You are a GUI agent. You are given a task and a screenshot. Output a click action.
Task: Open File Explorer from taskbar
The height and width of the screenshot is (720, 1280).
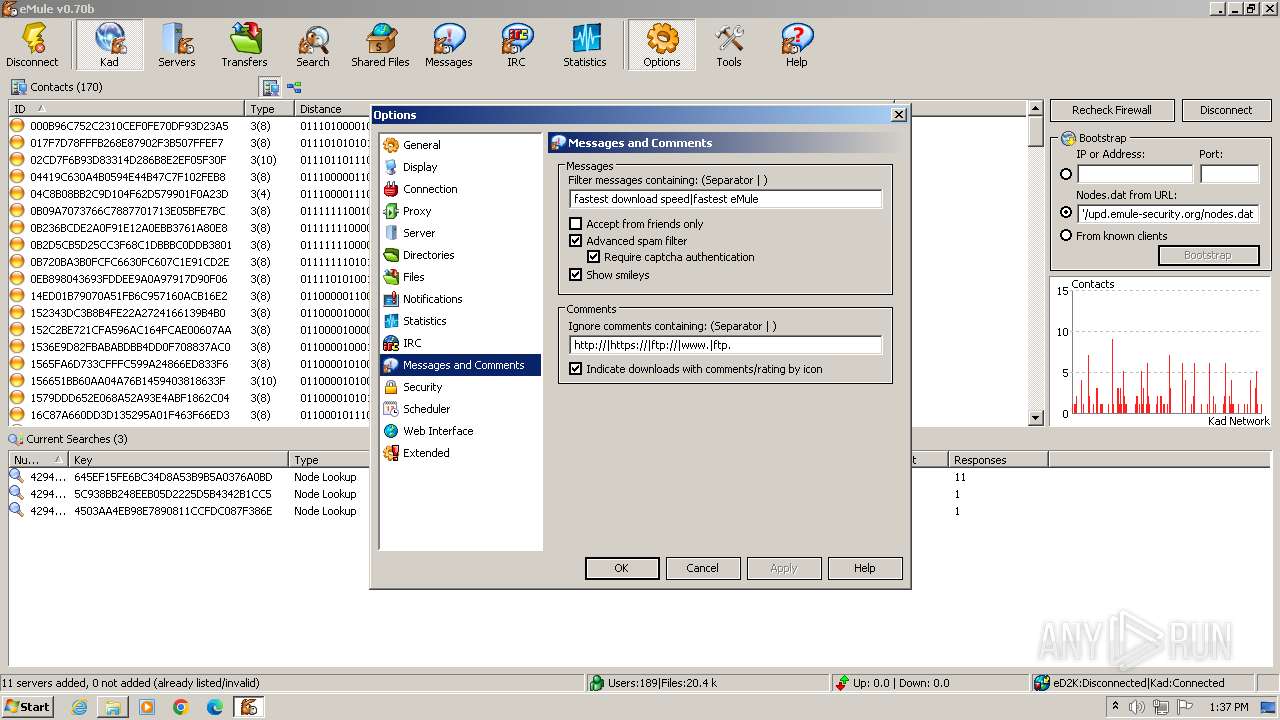[113, 707]
